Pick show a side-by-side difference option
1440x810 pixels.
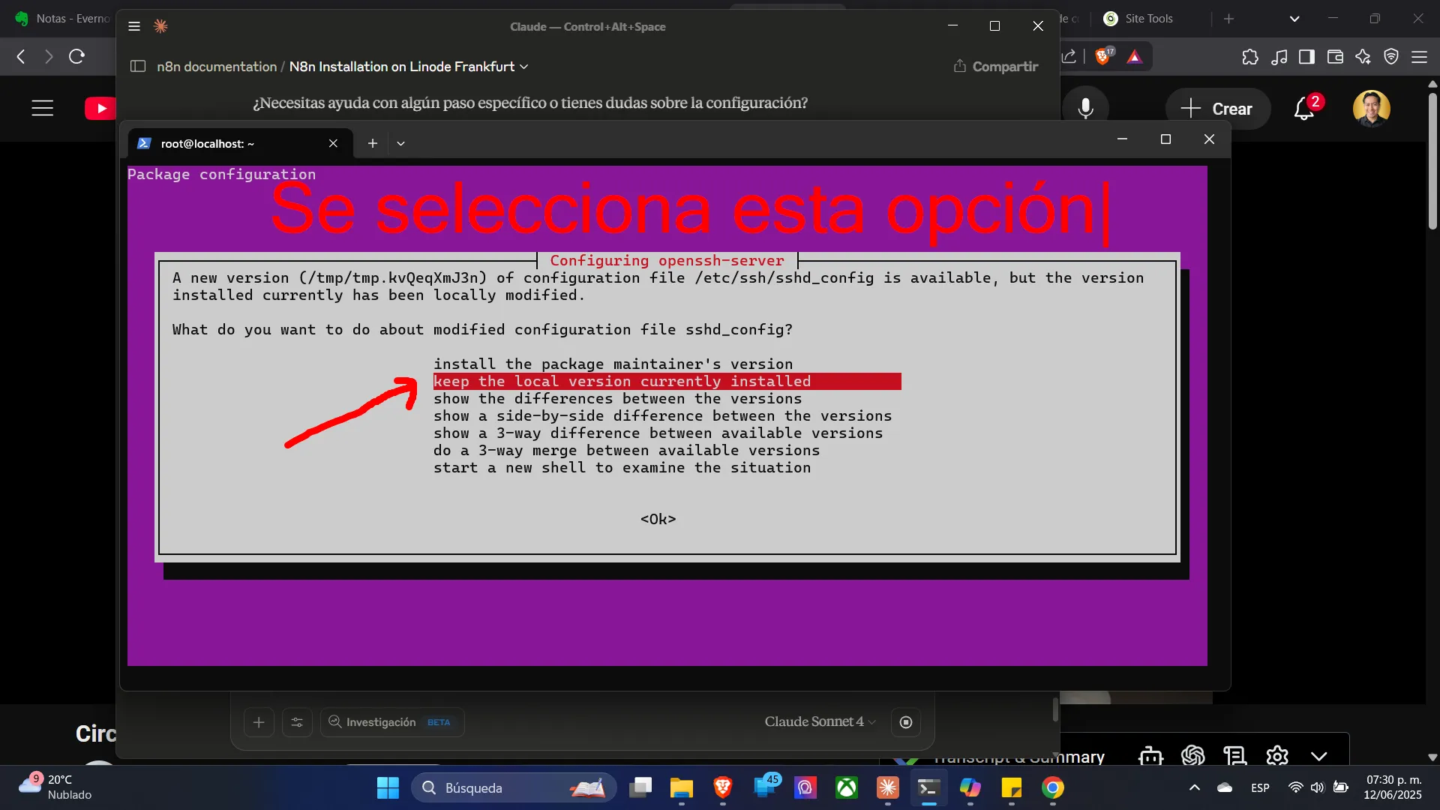click(x=662, y=416)
